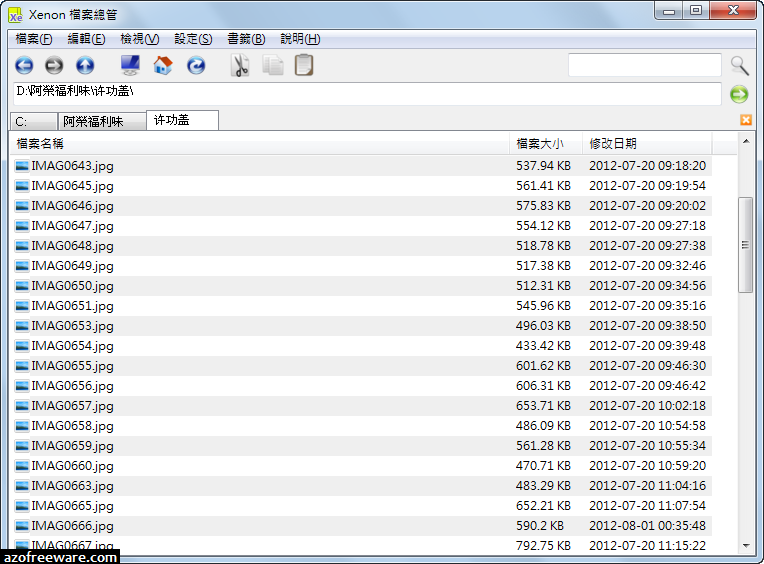Open the 編輯(E) menu
The width and height of the screenshot is (764, 564).
point(86,39)
